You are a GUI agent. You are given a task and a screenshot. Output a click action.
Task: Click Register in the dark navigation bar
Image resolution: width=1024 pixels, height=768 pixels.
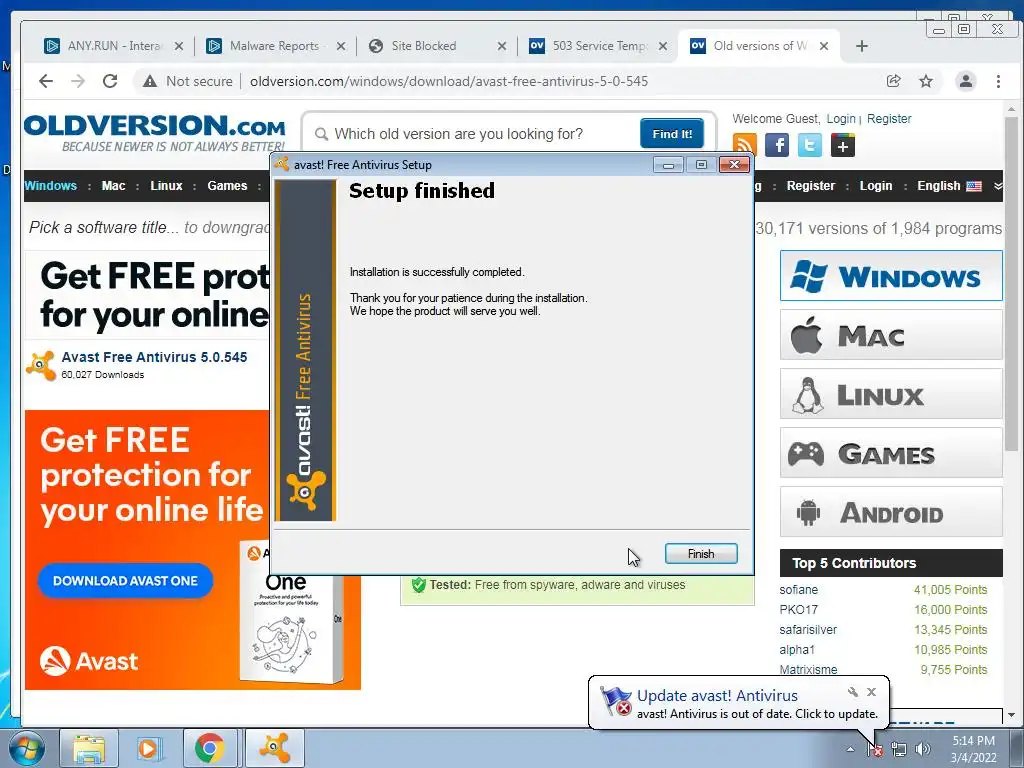coord(810,185)
